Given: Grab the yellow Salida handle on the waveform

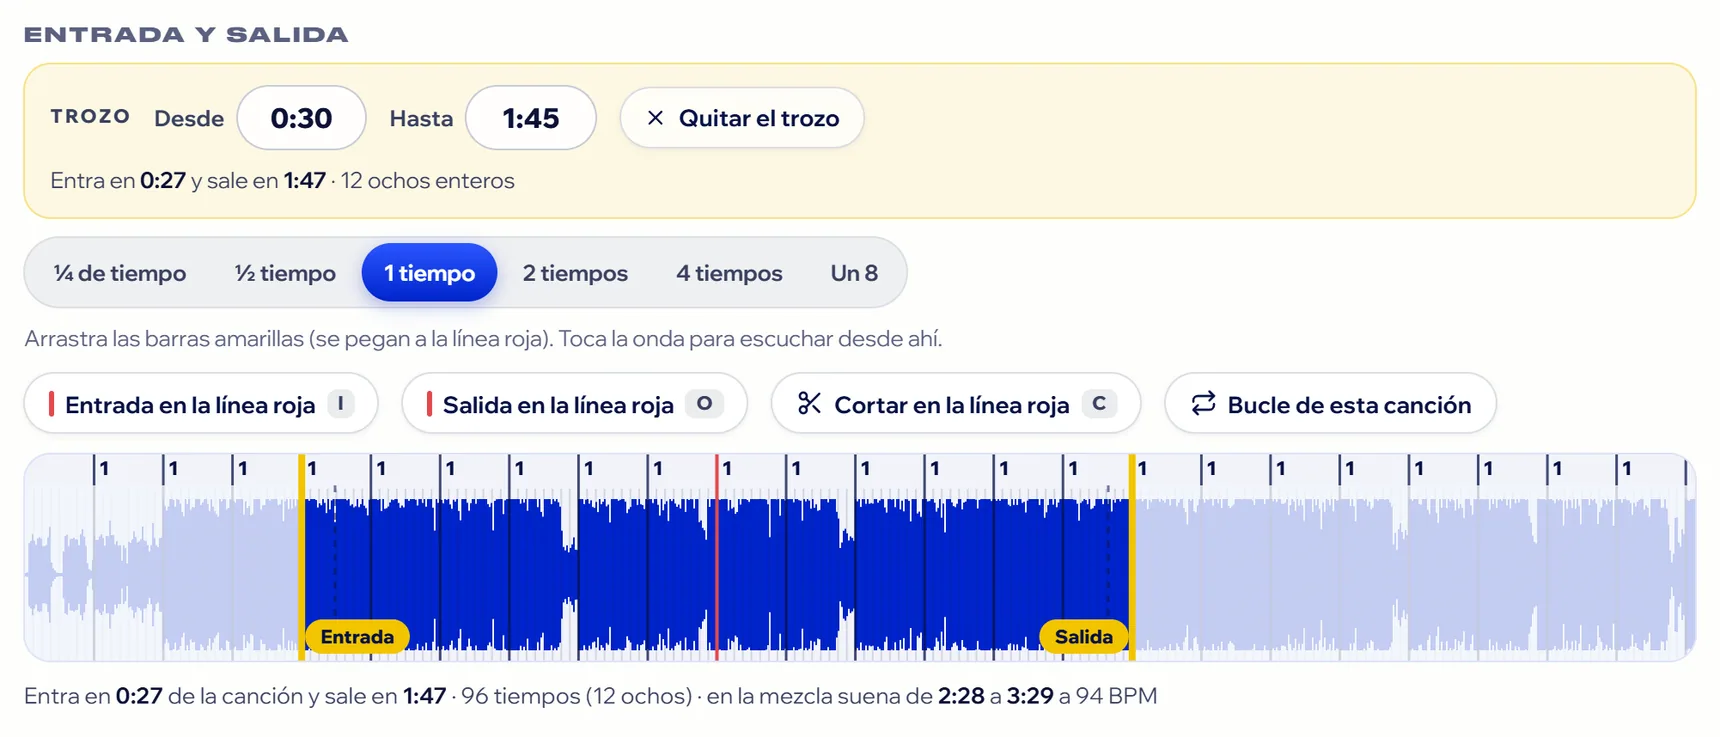Looking at the screenshot, I should coord(1132,557).
